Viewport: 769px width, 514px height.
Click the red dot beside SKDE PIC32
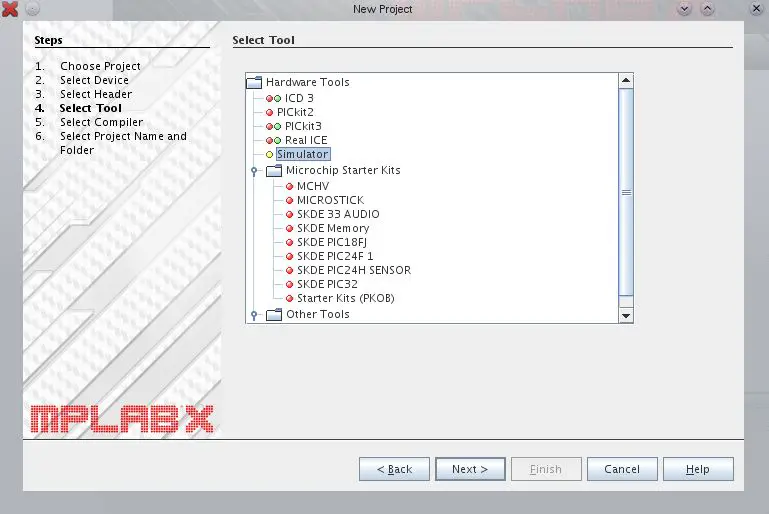tap(289, 284)
